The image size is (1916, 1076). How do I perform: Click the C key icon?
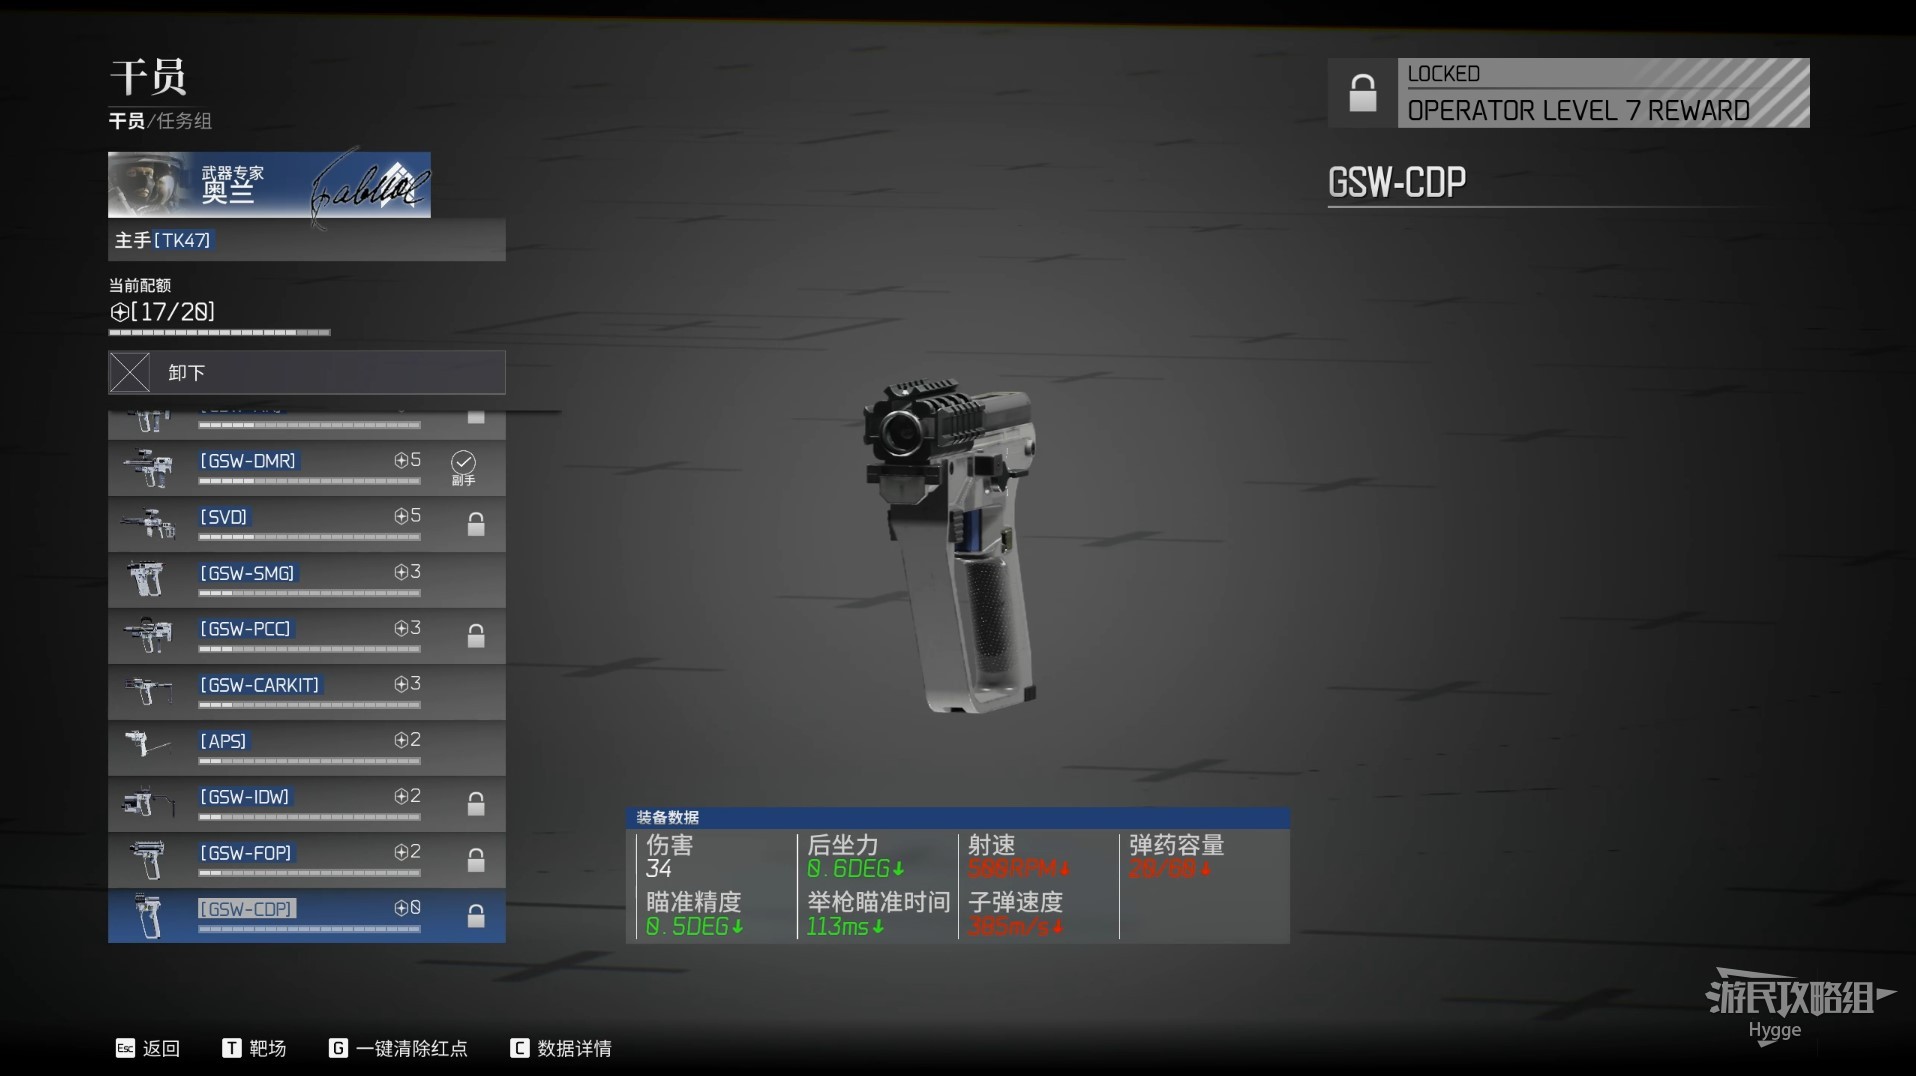pyautogui.click(x=519, y=1048)
